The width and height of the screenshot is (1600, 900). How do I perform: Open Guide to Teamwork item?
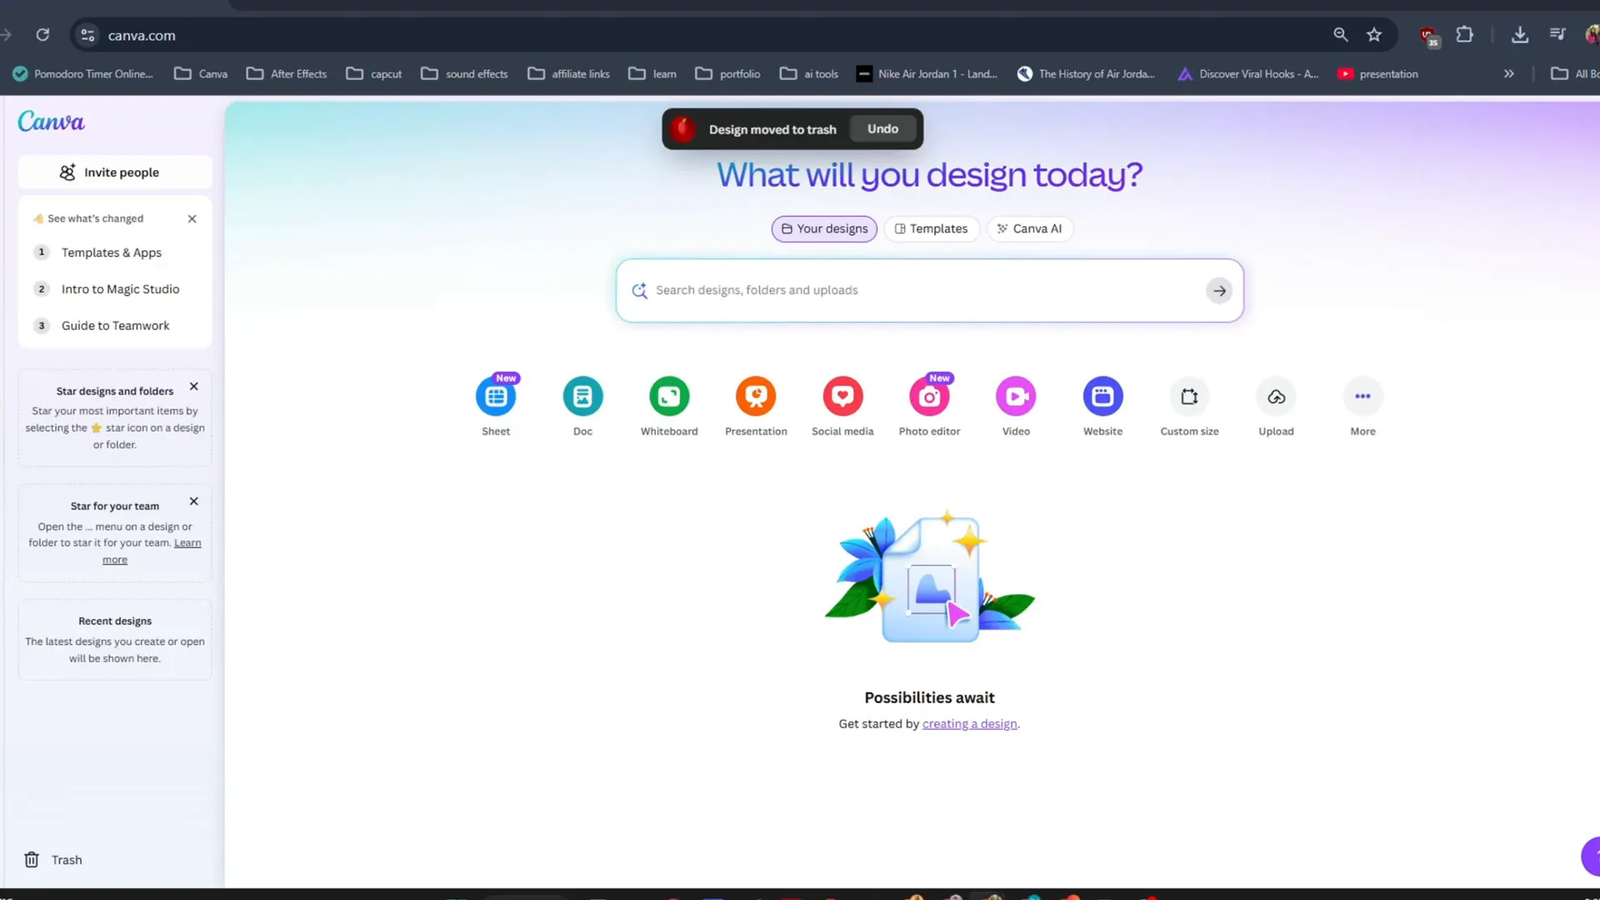click(x=115, y=326)
